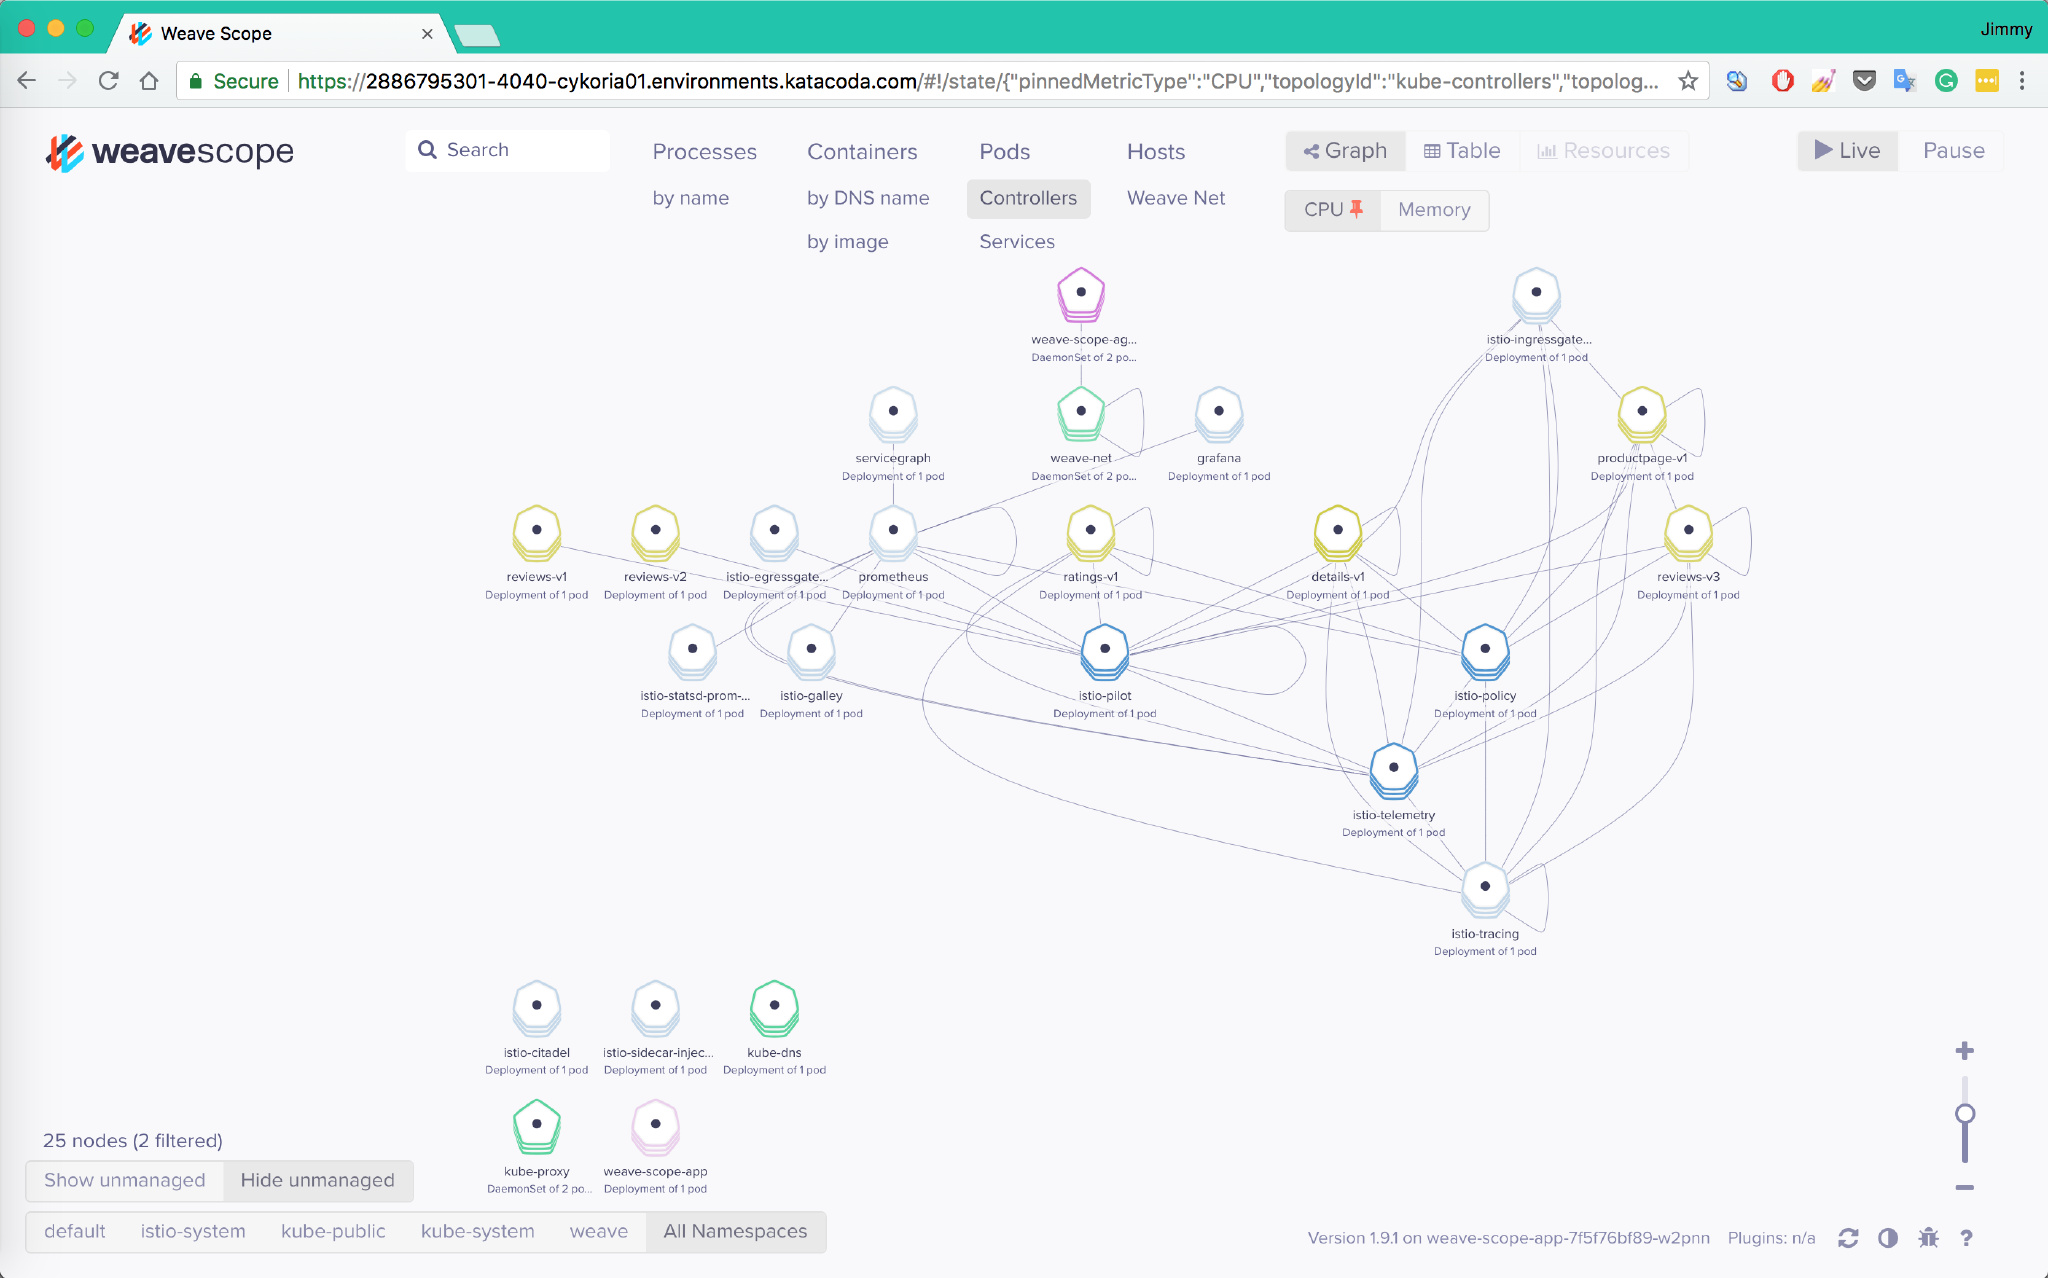Switch to Show unmanaged

click(x=125, y=1180)
